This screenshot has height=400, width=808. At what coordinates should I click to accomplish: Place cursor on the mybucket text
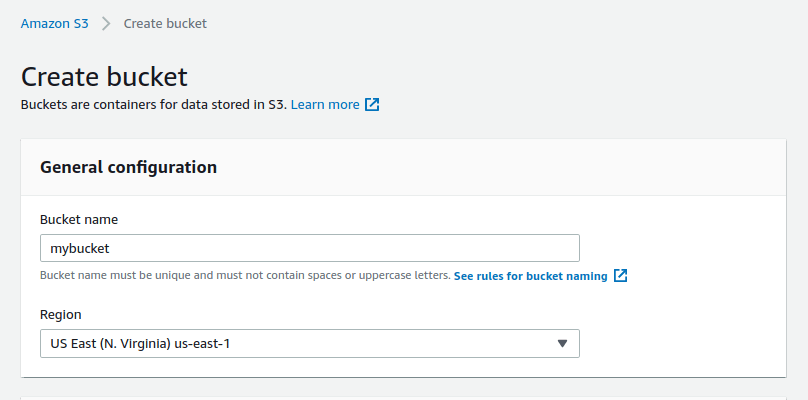click(x=80, y=249)
